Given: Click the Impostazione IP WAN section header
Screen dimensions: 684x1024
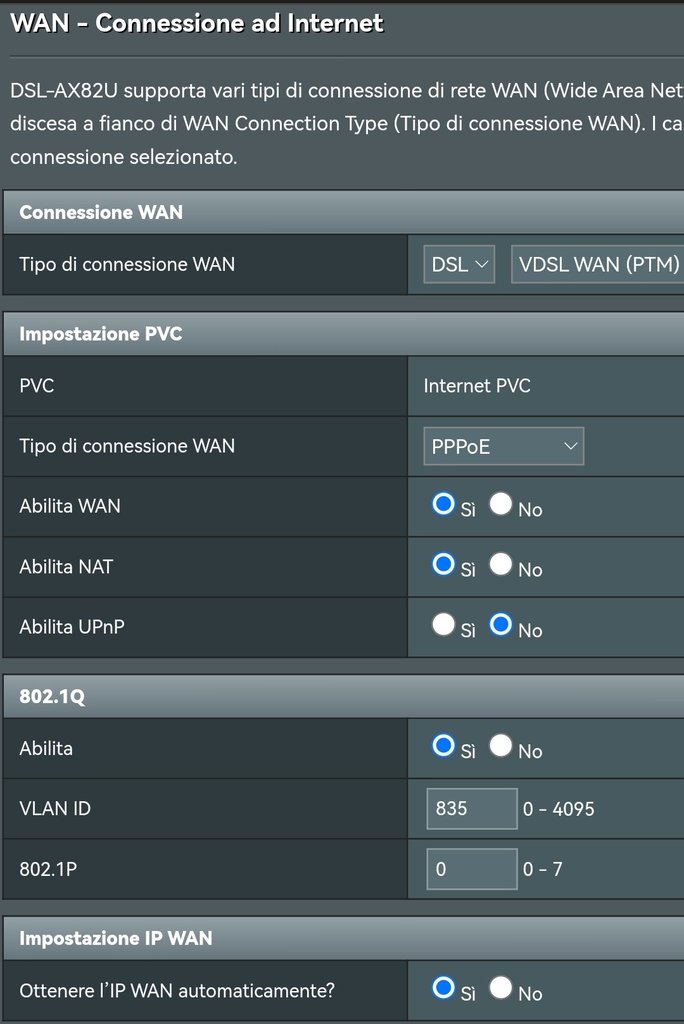Looking at the screenshot, I should 116,938.
